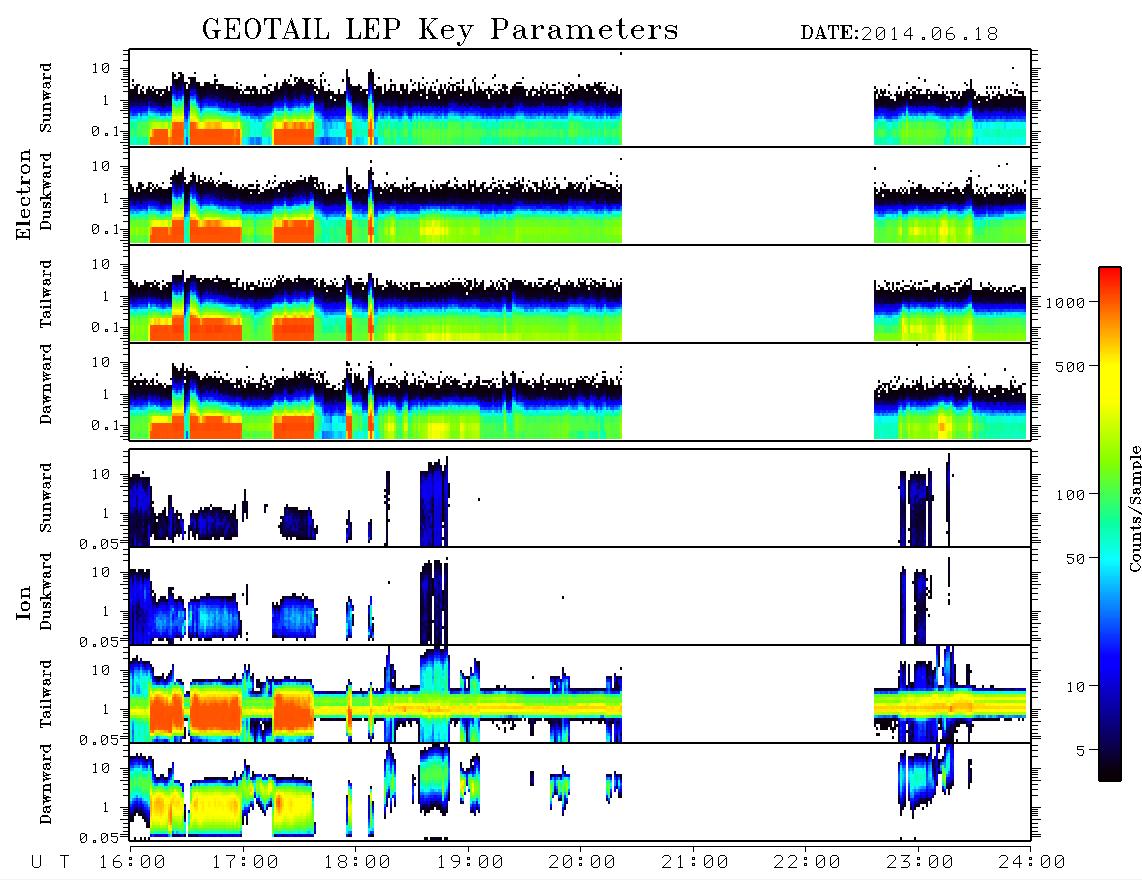Click the 1000 colorbar tick value
The height and width of the screenshot is (880, 1142).
point(1065,302)
